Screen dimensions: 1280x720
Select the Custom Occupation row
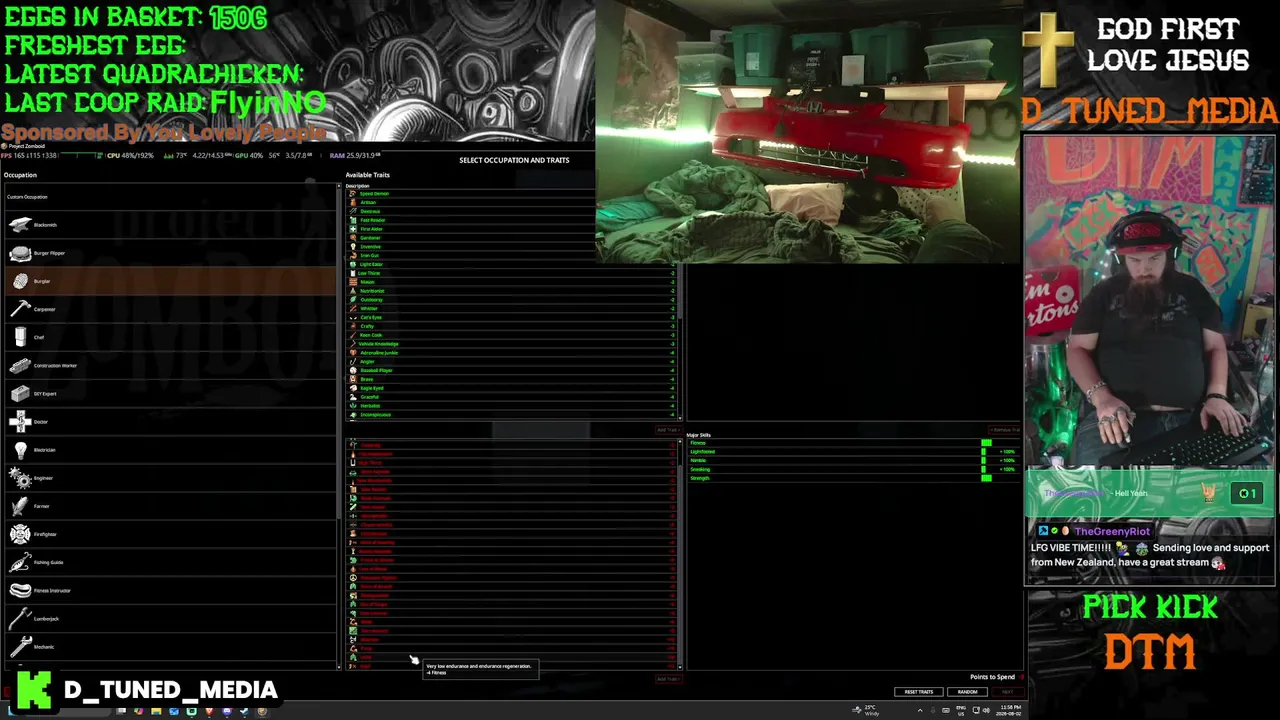tap(172, 197)
